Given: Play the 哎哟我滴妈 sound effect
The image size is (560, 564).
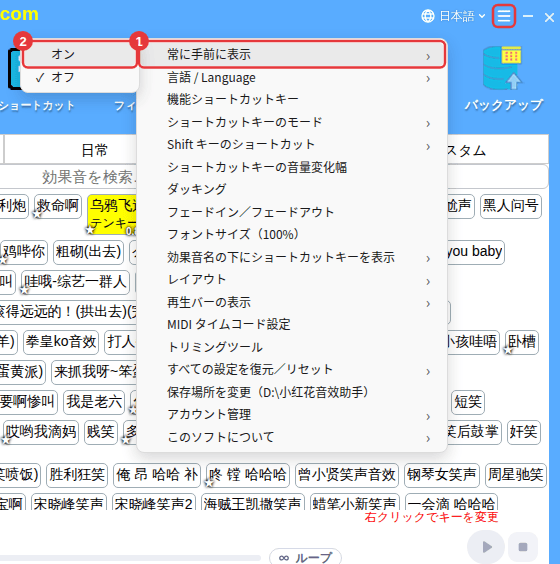Looking at the screenshot, I should click(41, 432).
